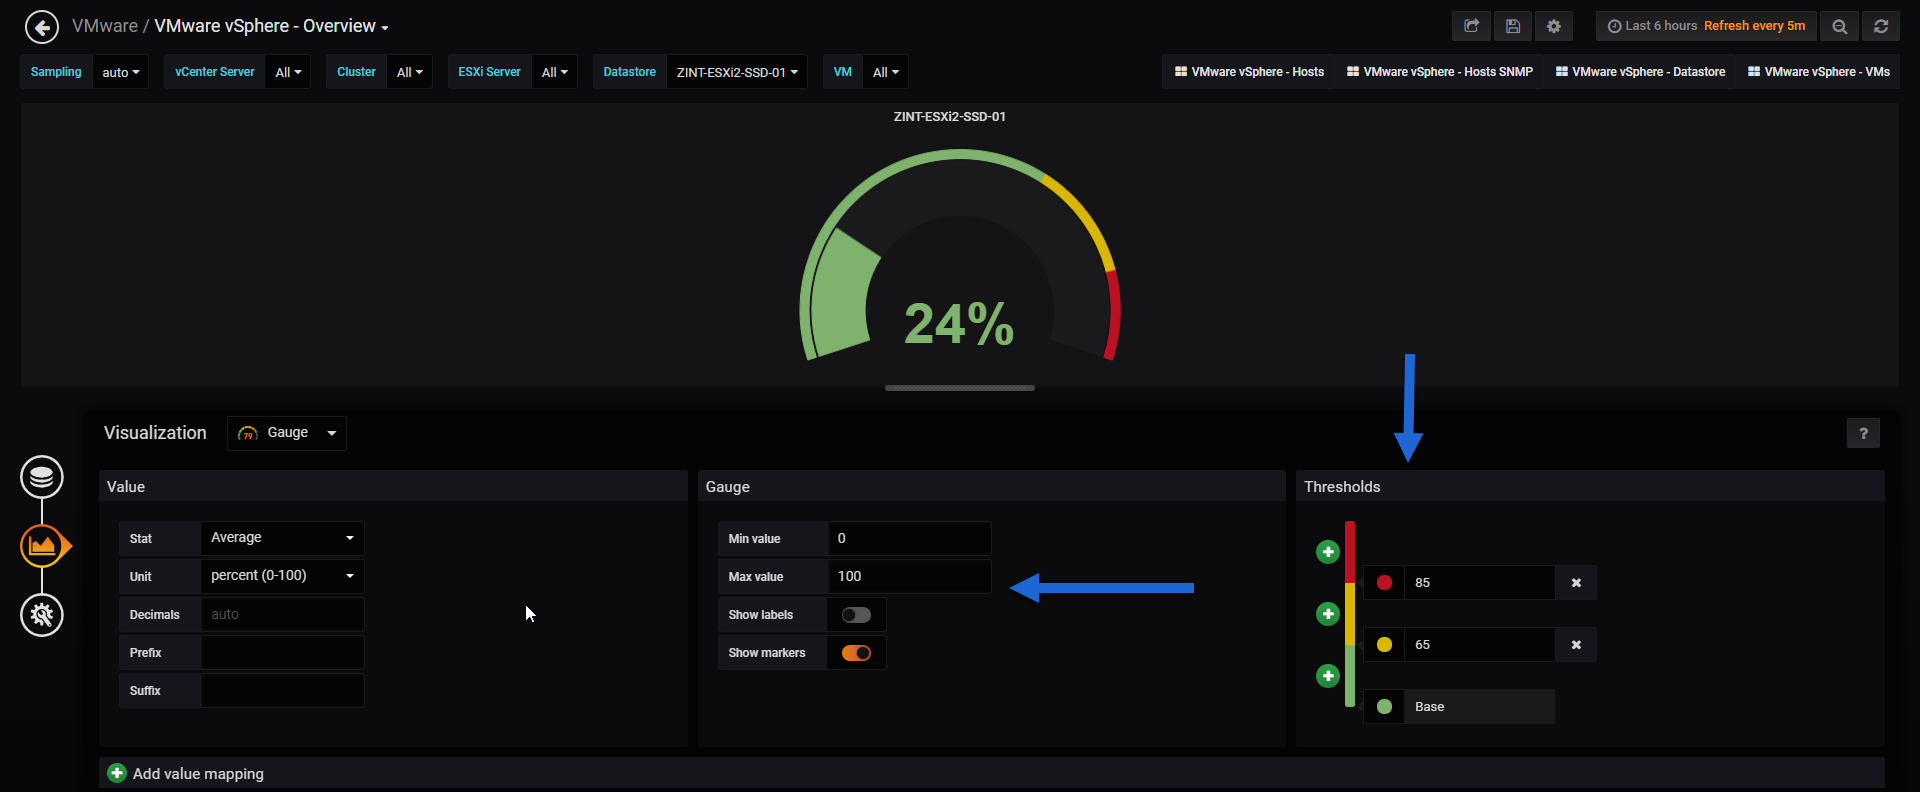
Task: Open the VMware vSphere - Hosts link
Action: pos(1249,72)
